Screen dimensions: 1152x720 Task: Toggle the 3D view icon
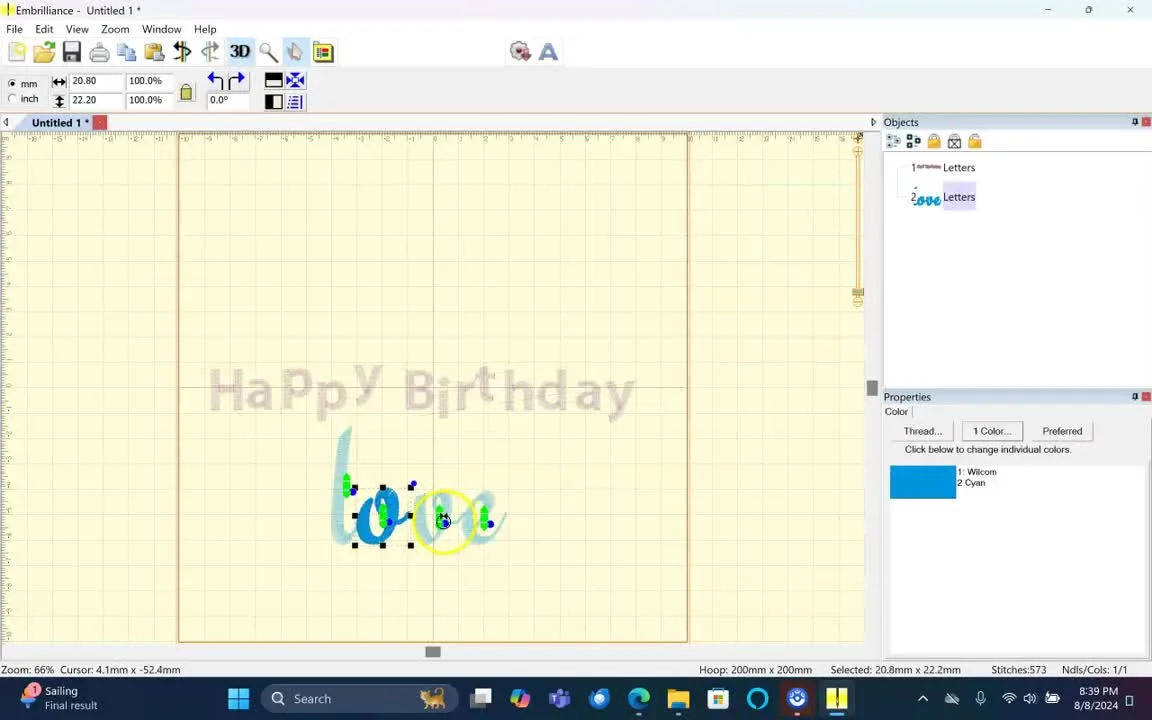(x=240, y=51)
